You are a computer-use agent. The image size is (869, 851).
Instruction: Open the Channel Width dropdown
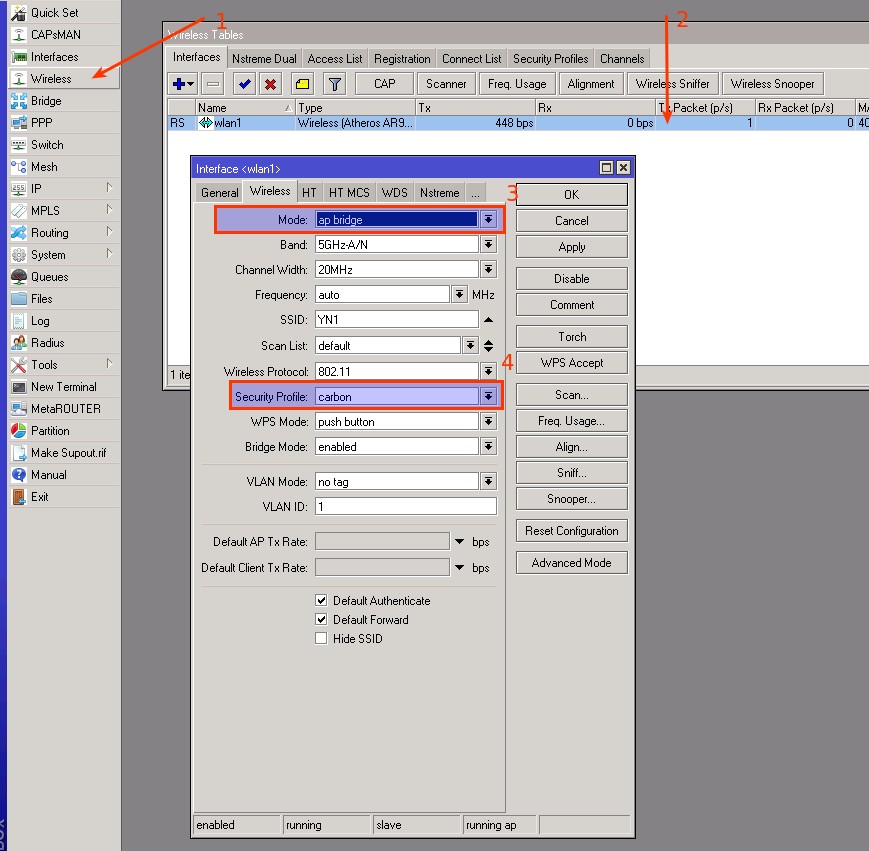[488, 270]
